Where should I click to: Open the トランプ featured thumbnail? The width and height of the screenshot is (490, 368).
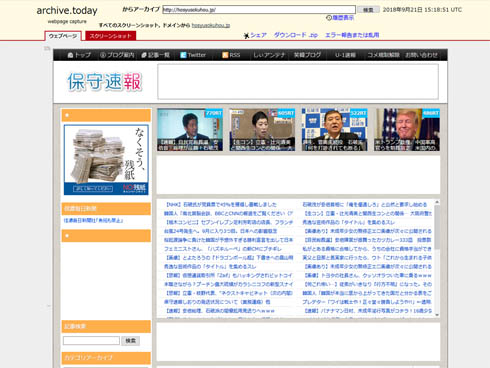[x=407, y=130]
